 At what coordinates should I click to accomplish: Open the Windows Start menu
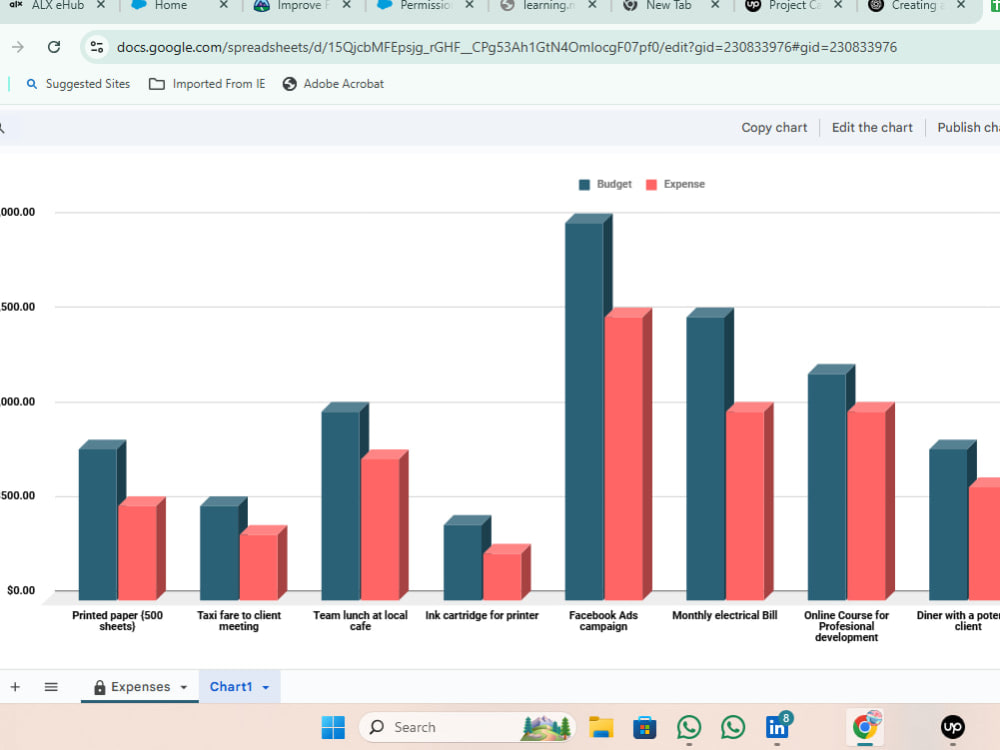point(333,727)
